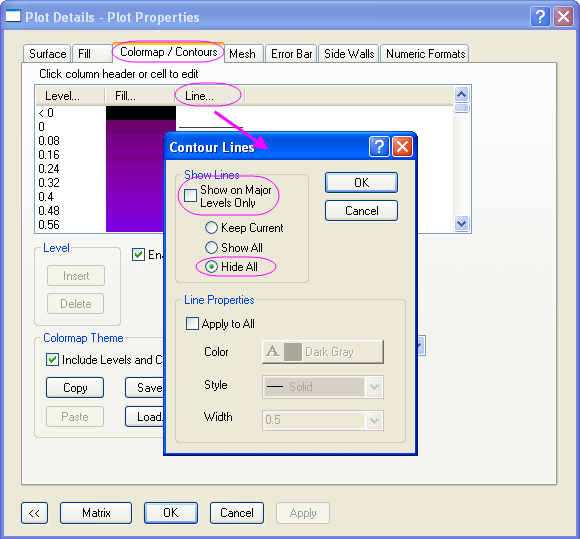Click the Matrix button

point(96,513)
